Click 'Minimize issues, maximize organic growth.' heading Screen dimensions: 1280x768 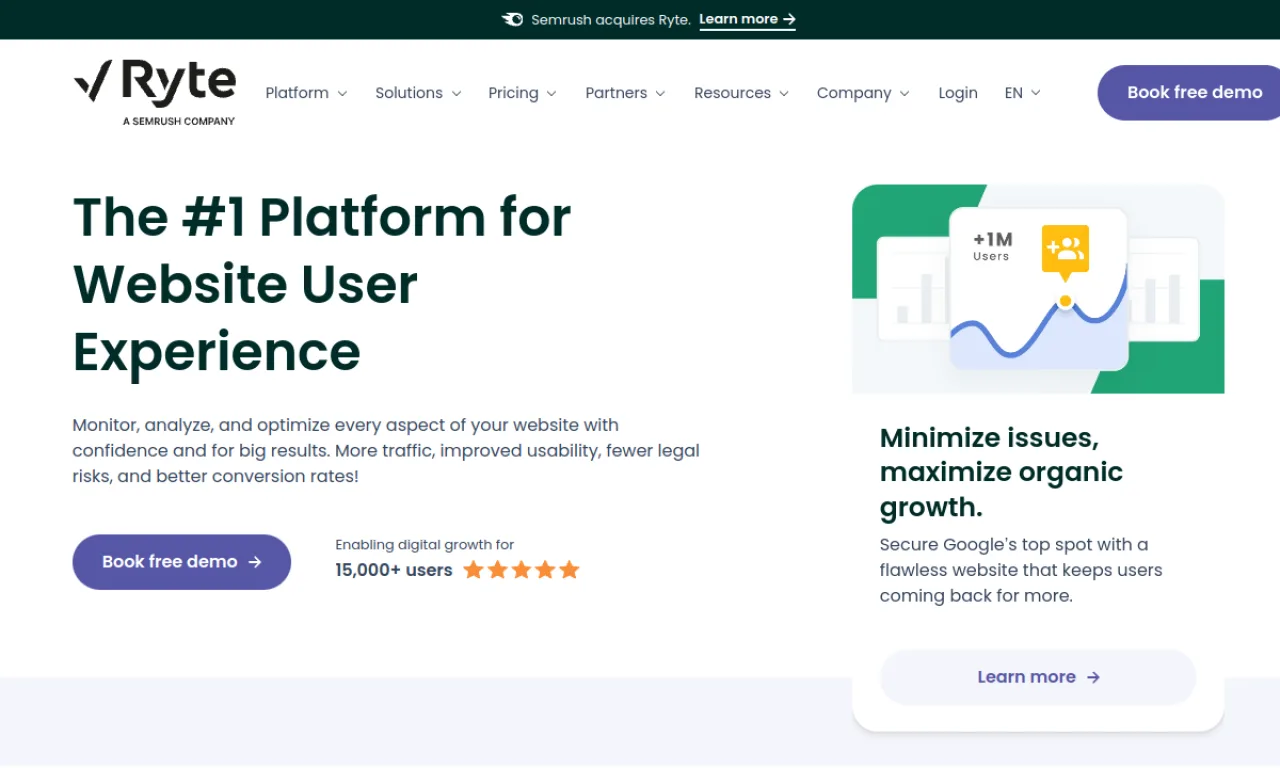[1001, 472]
